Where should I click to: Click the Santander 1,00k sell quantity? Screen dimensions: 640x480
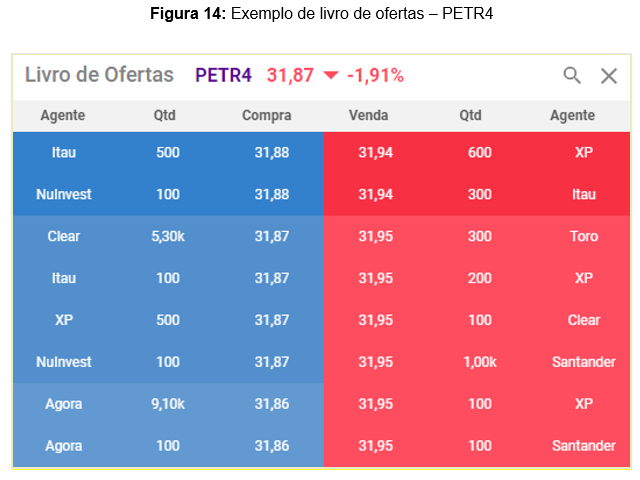479,362
